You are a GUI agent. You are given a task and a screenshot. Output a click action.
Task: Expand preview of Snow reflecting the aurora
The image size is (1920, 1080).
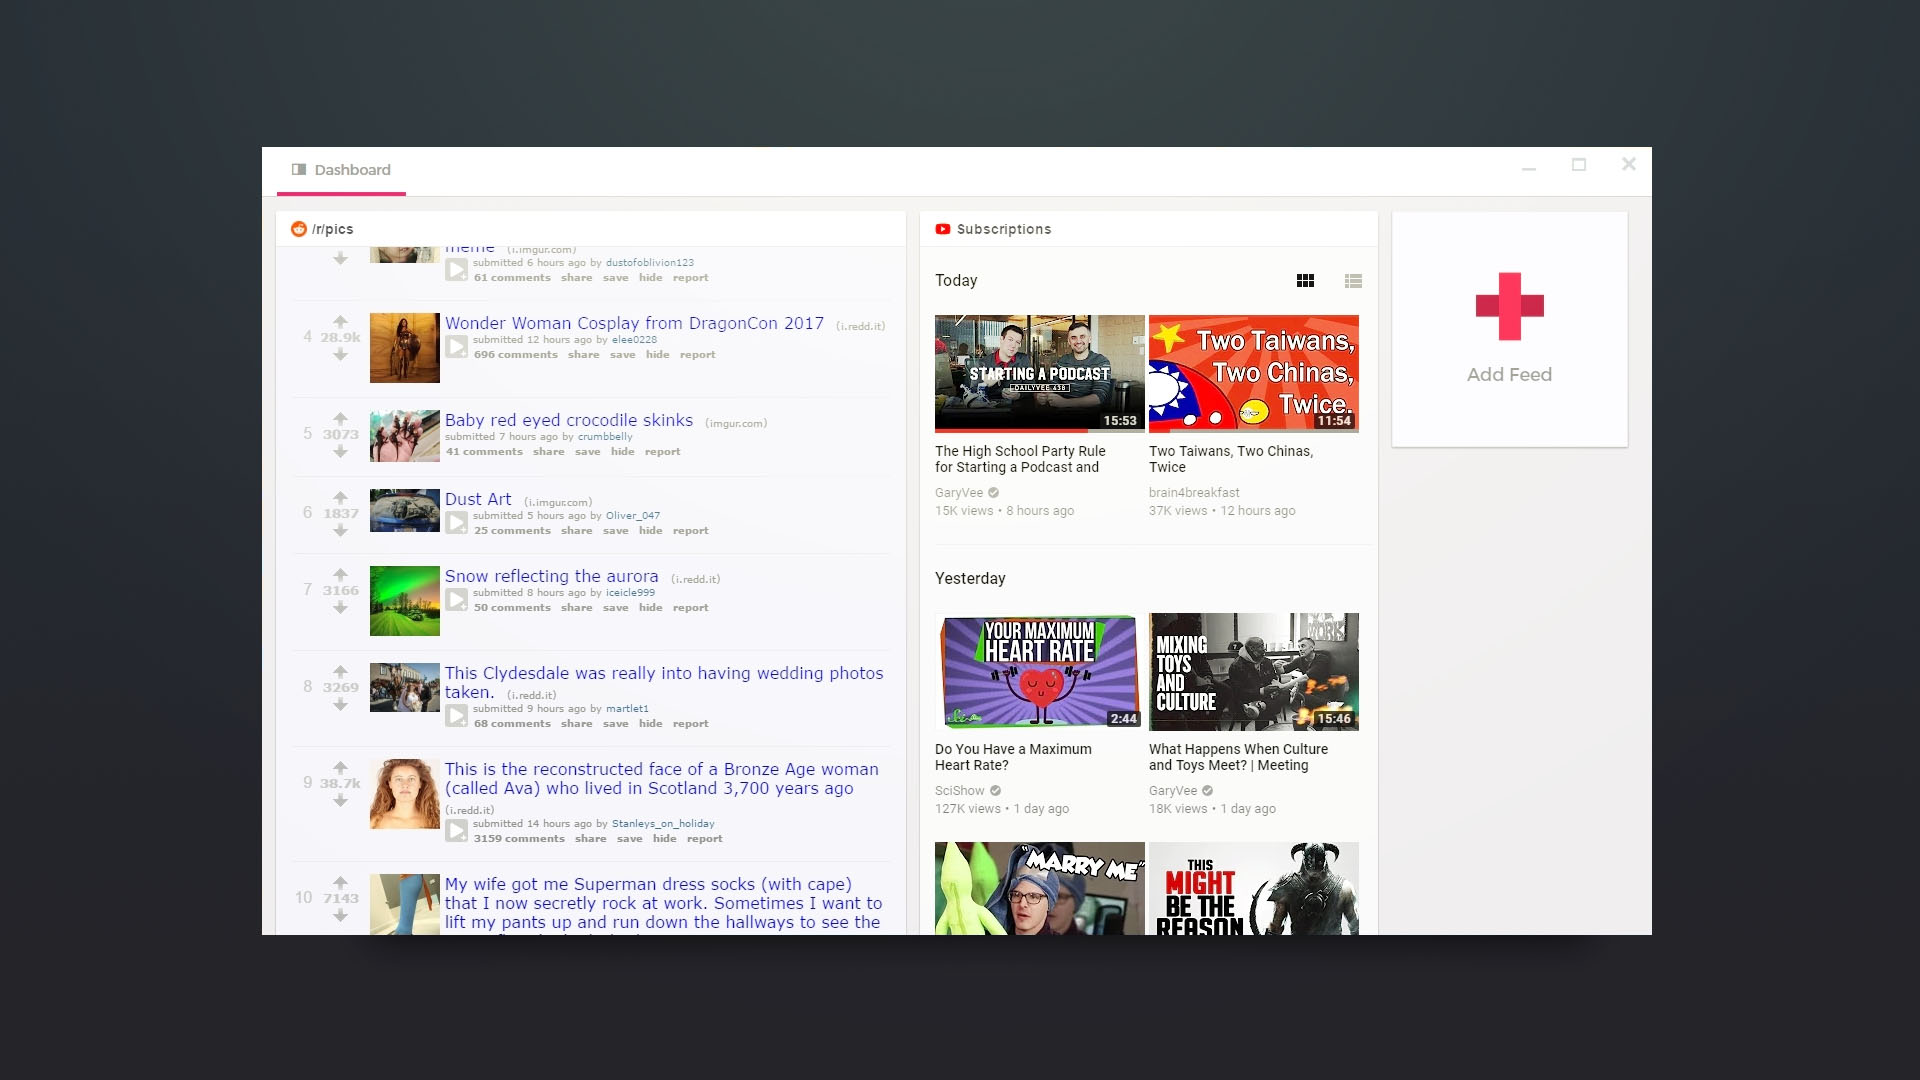456,600
